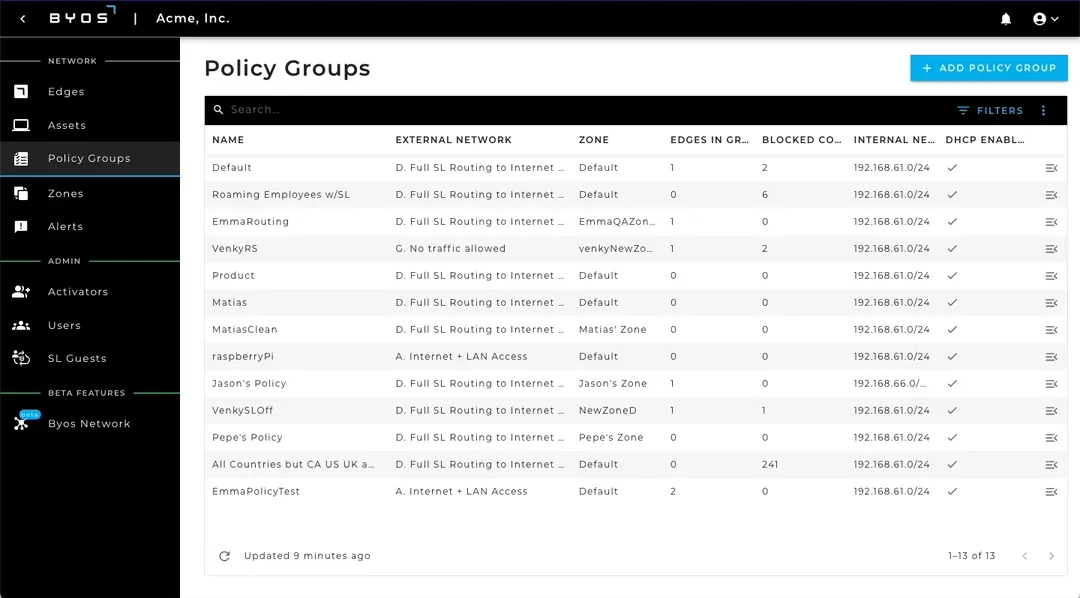The width and height of the screenshot is (1080, 598).
Task: Click the back arrow in top bar
Action: tap(23, 19)
